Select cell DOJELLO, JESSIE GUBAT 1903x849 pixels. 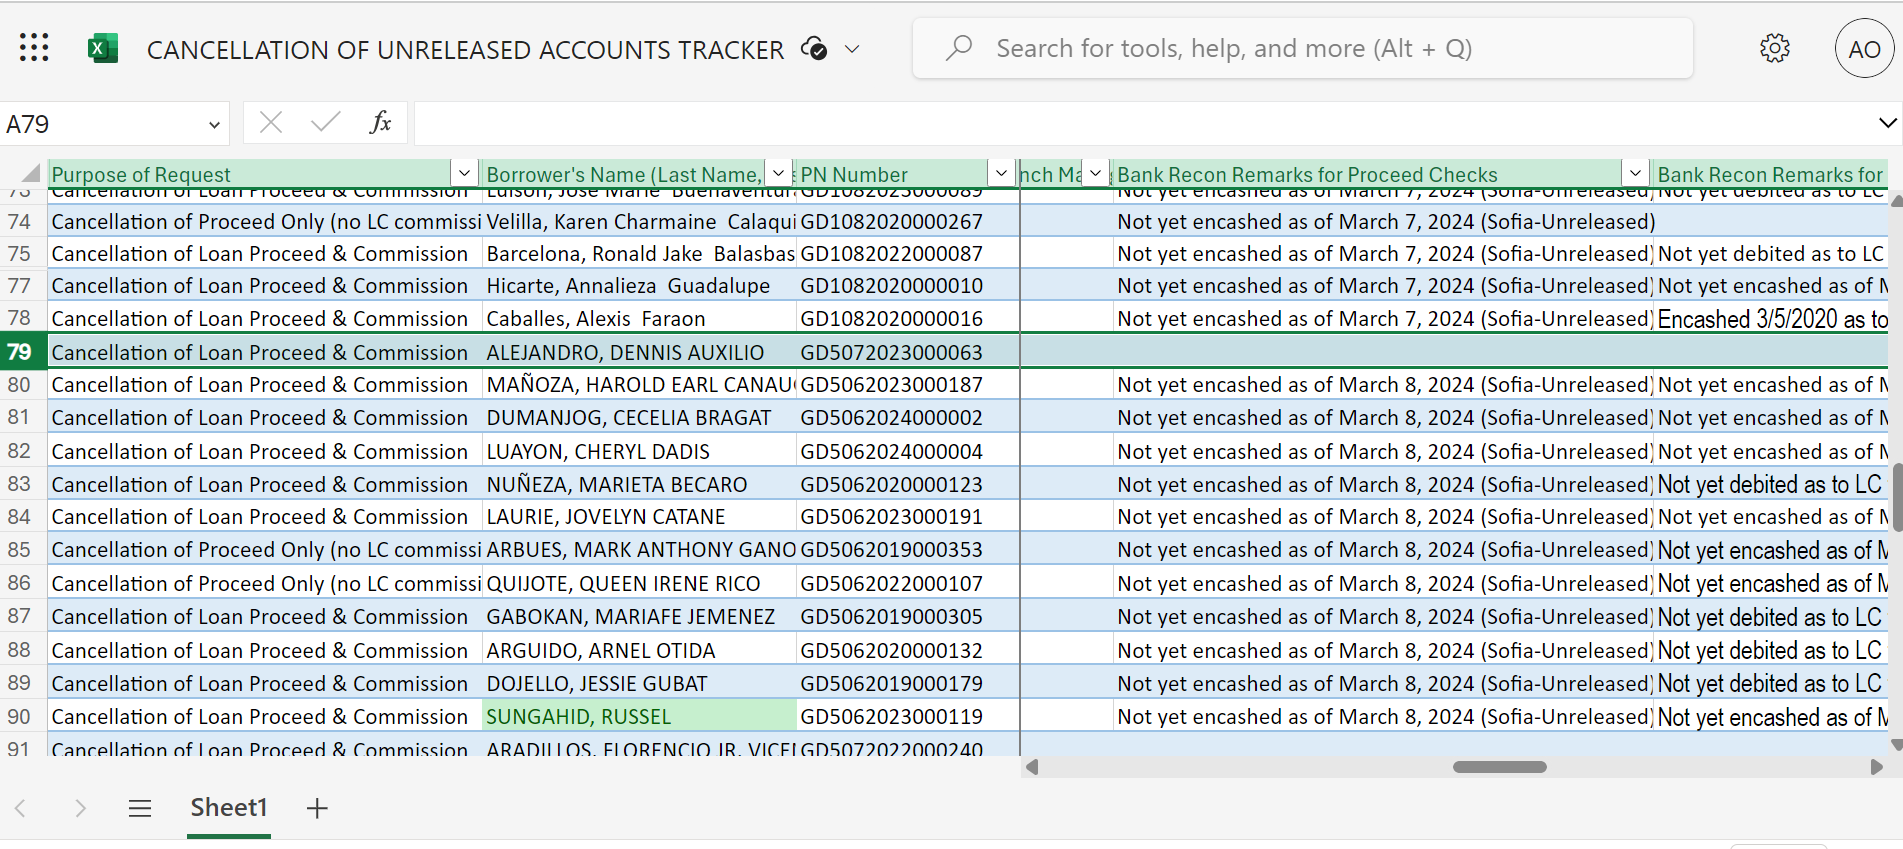639,684
